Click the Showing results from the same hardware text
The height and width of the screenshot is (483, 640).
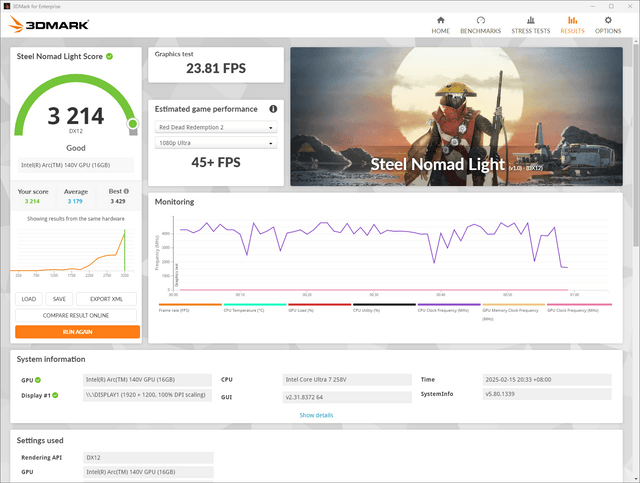[76, 219]
